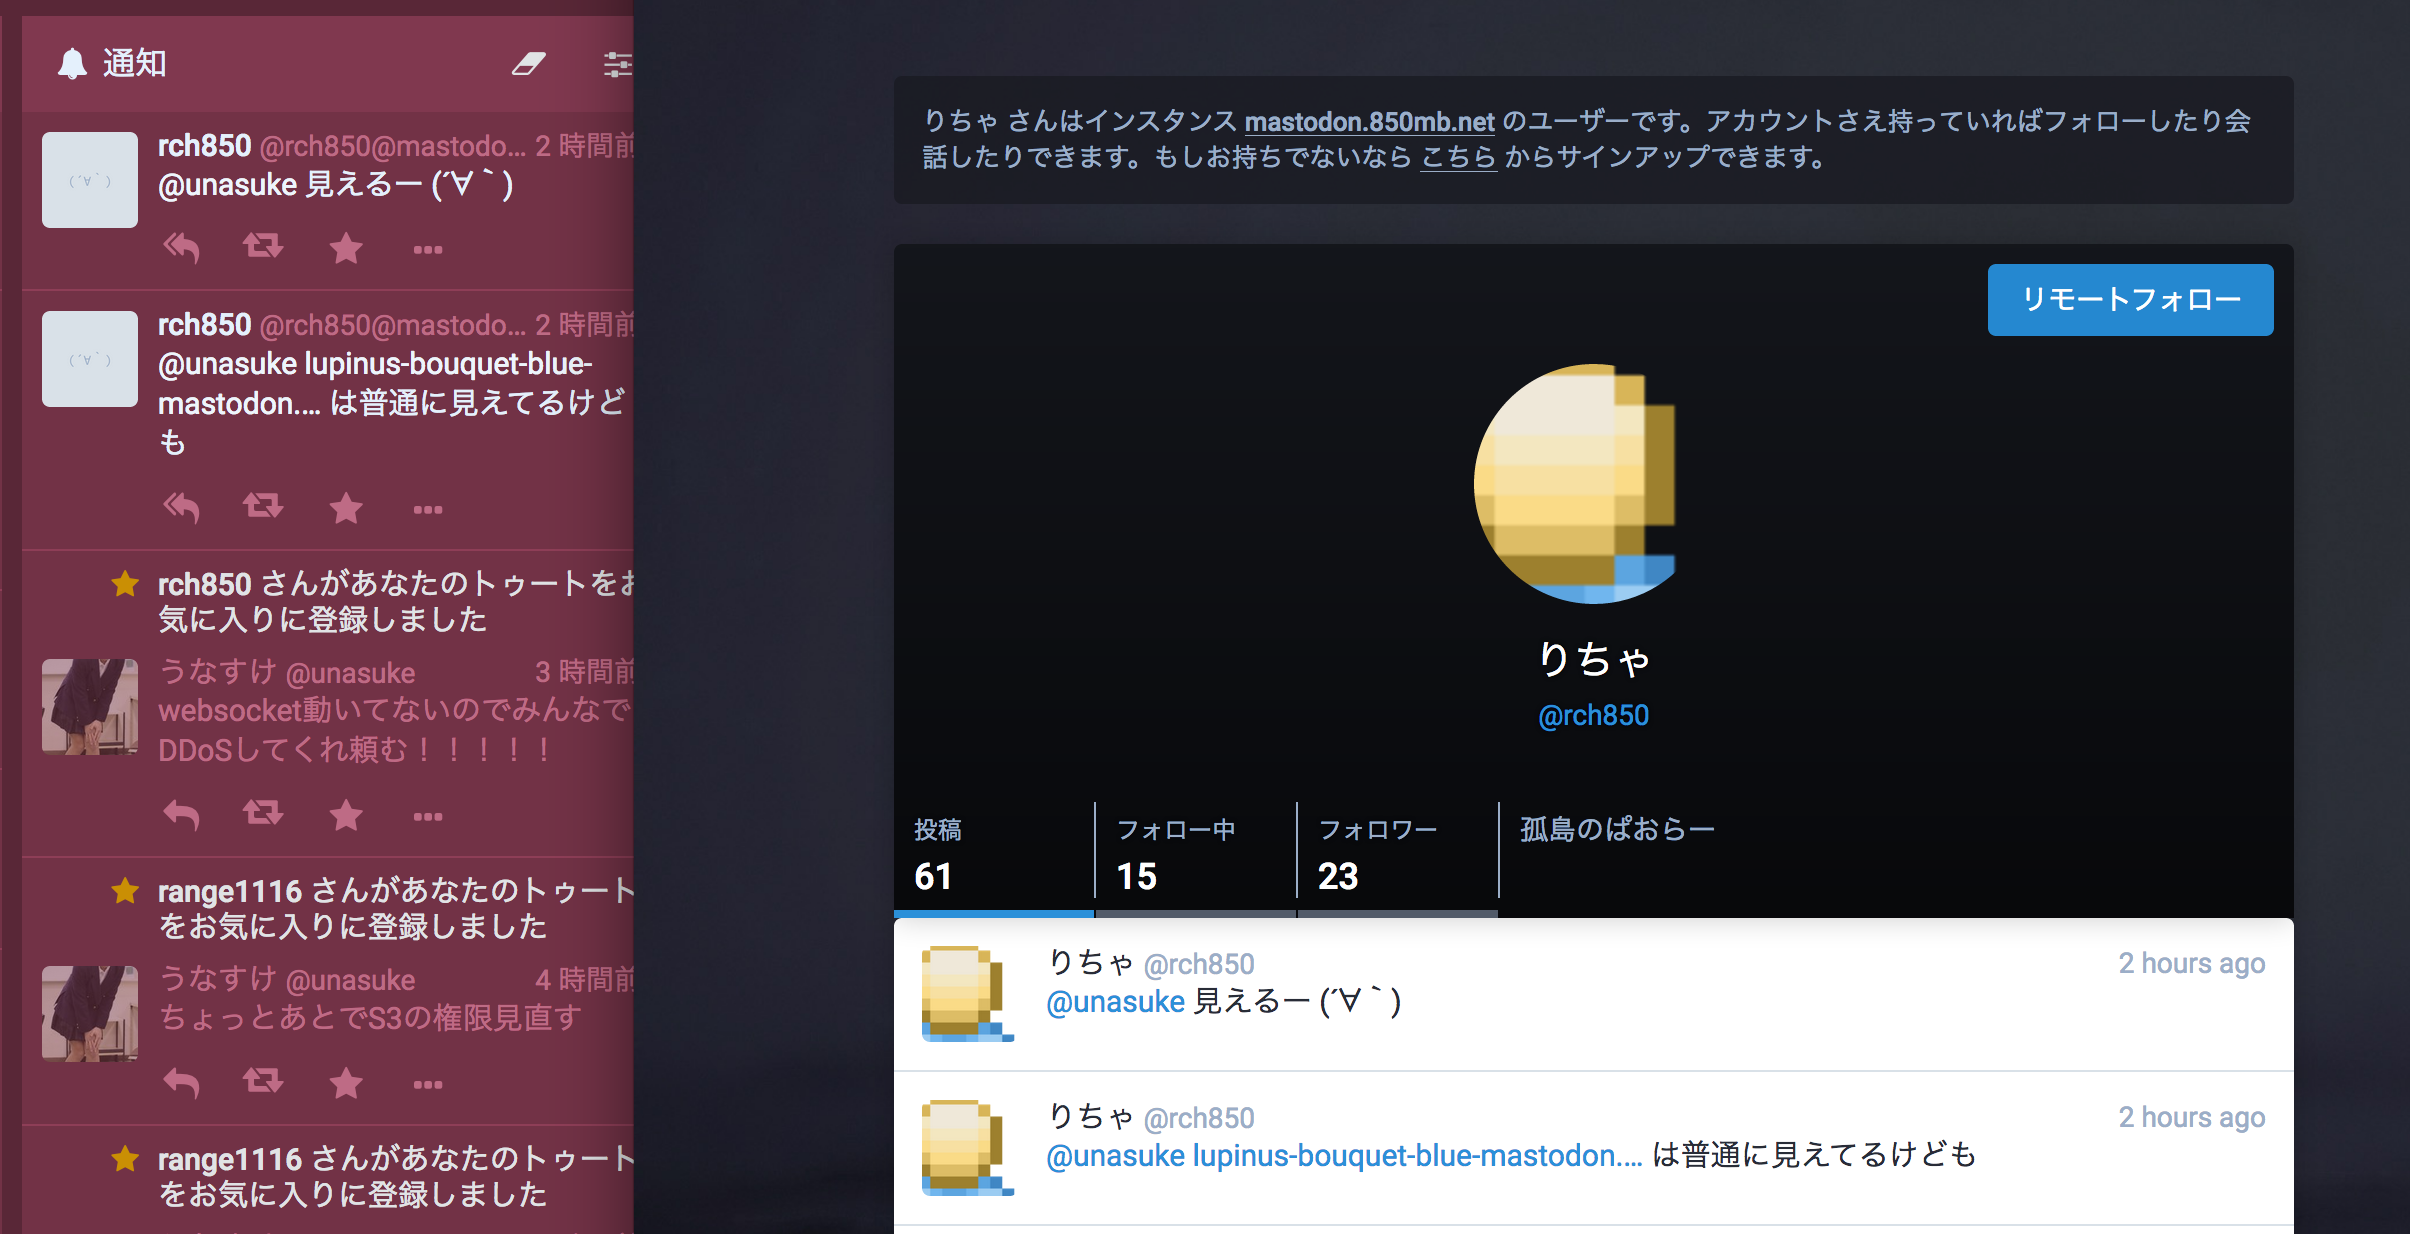The image size is (2410, 1234).
Task: Favourite the lupinus-bouquet-blue notification post
Action: (346, 507)
